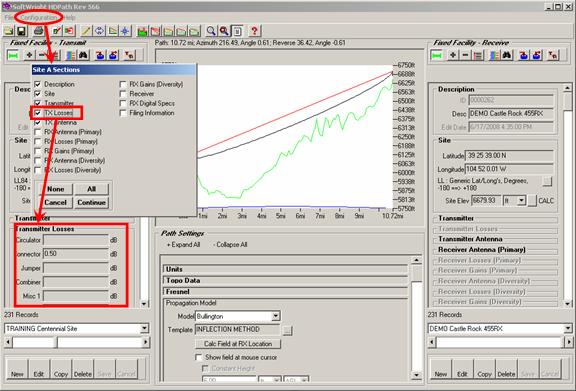The height and width of the screenshot is (391, 576).
Task: Open DEMO Castle Rock 455RX record dropdown
Action: click(568, 328)
